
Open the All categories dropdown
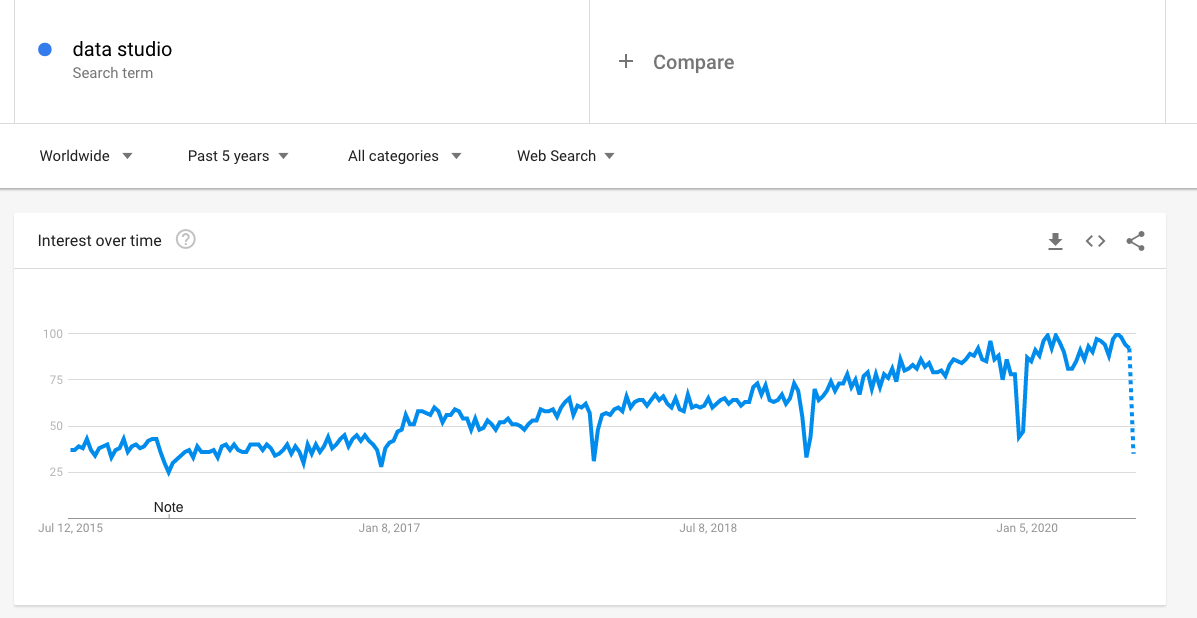[405, 156]
